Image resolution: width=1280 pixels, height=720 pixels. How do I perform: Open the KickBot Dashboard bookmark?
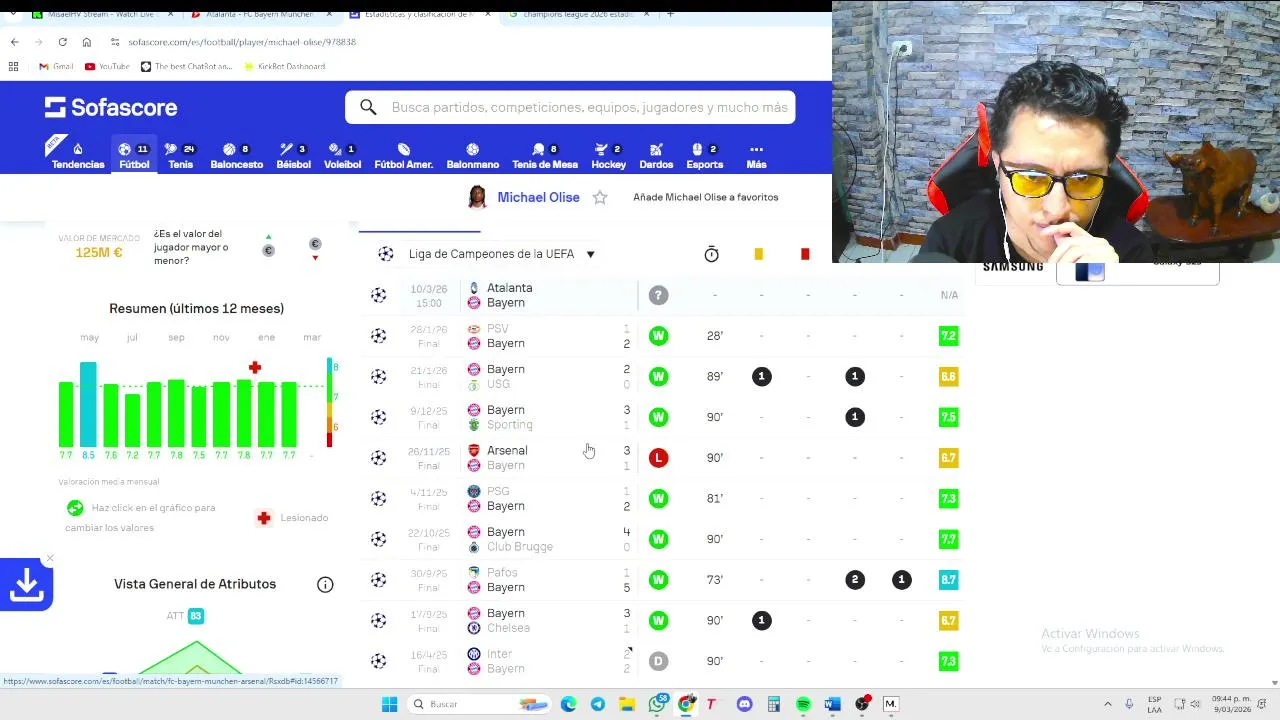(x=285, y=66)
